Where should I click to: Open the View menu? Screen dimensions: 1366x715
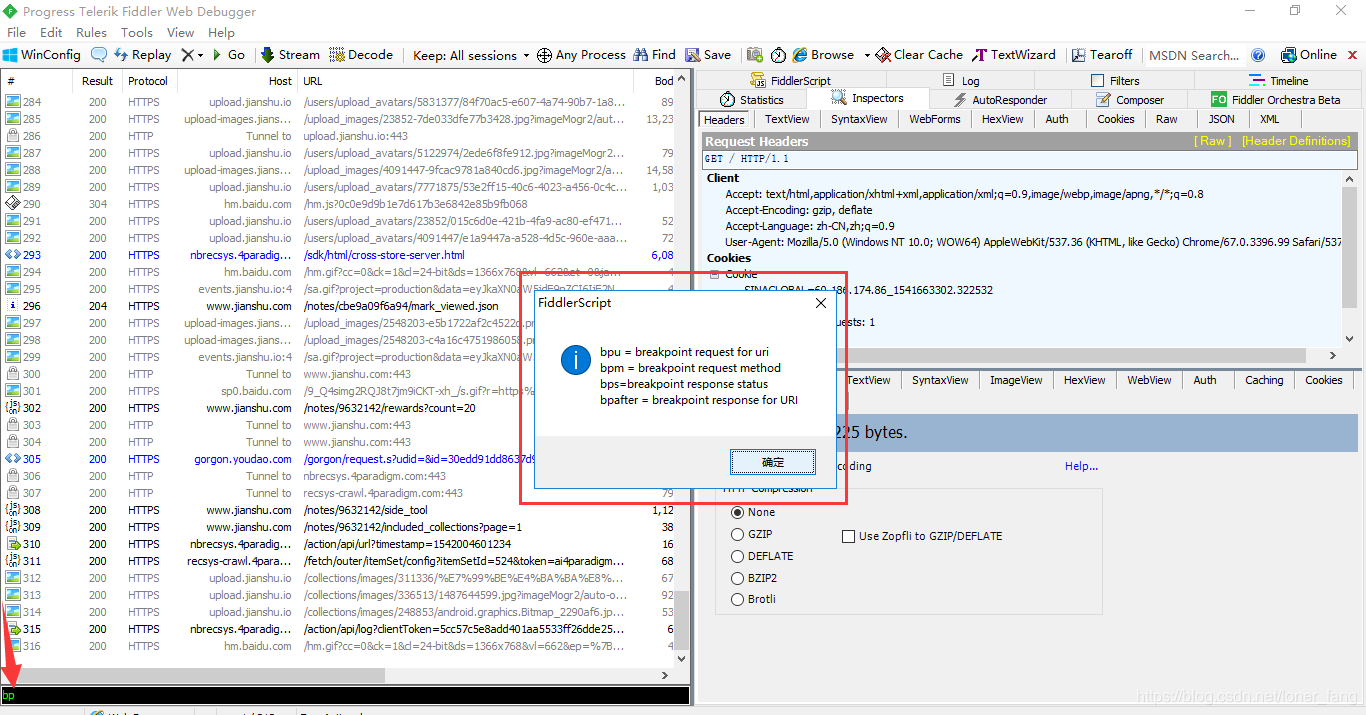click(x=180, y=32)
